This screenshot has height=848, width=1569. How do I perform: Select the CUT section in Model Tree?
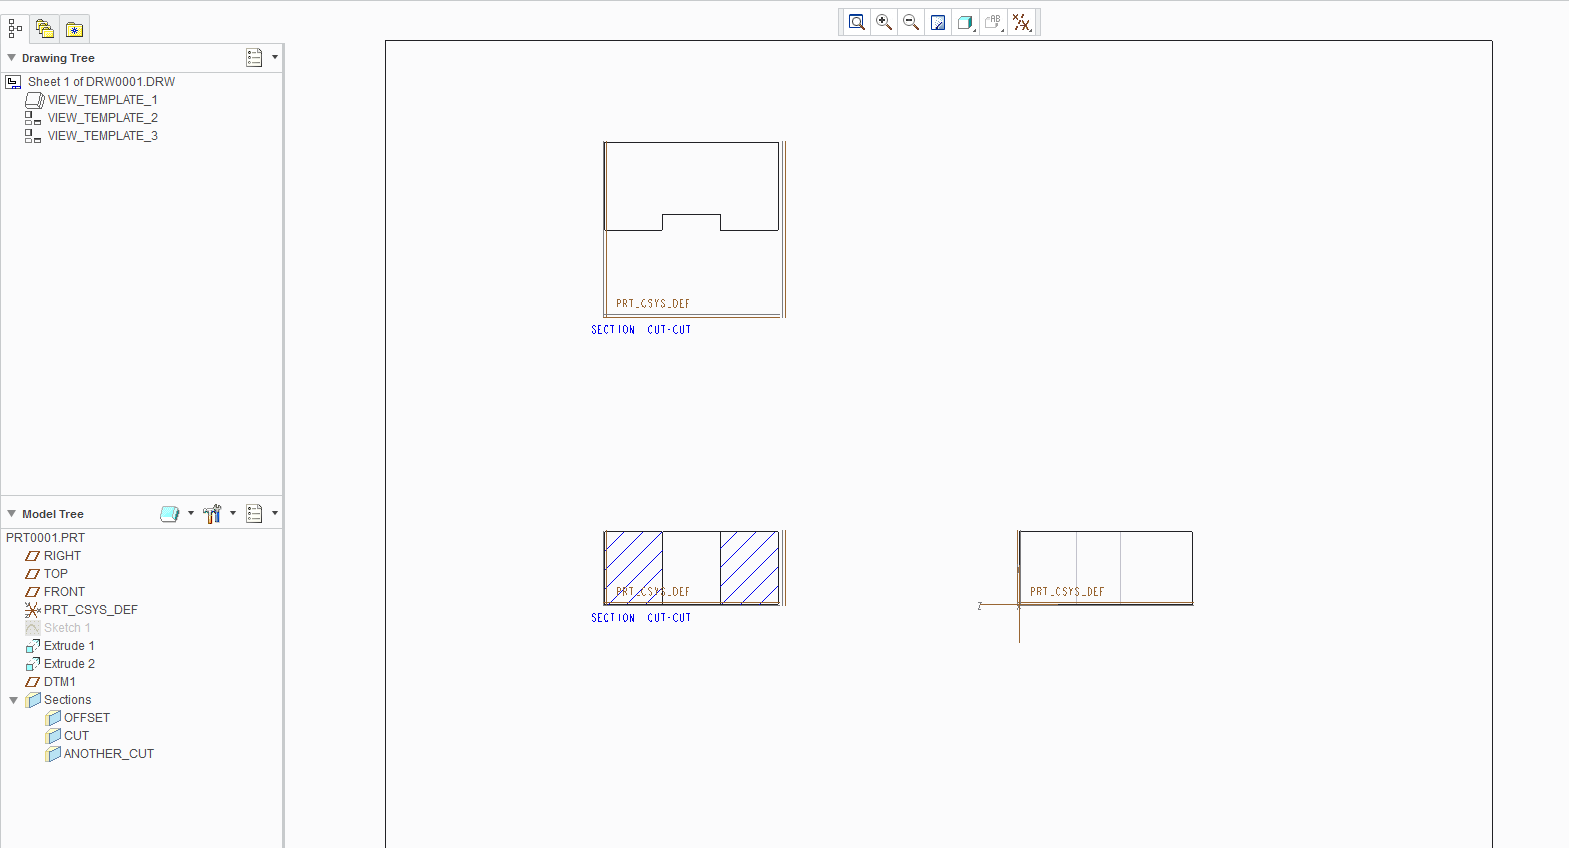tap(76, 736)
